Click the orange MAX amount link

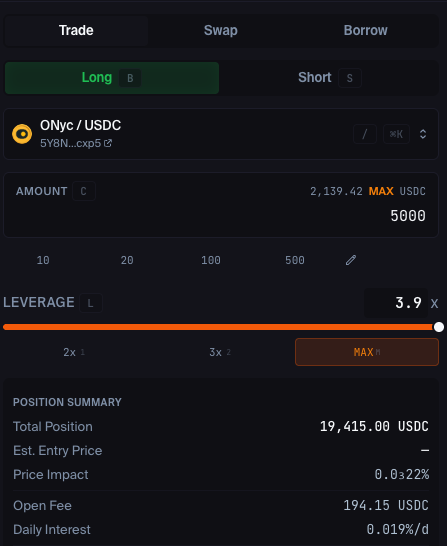[381, 191]
